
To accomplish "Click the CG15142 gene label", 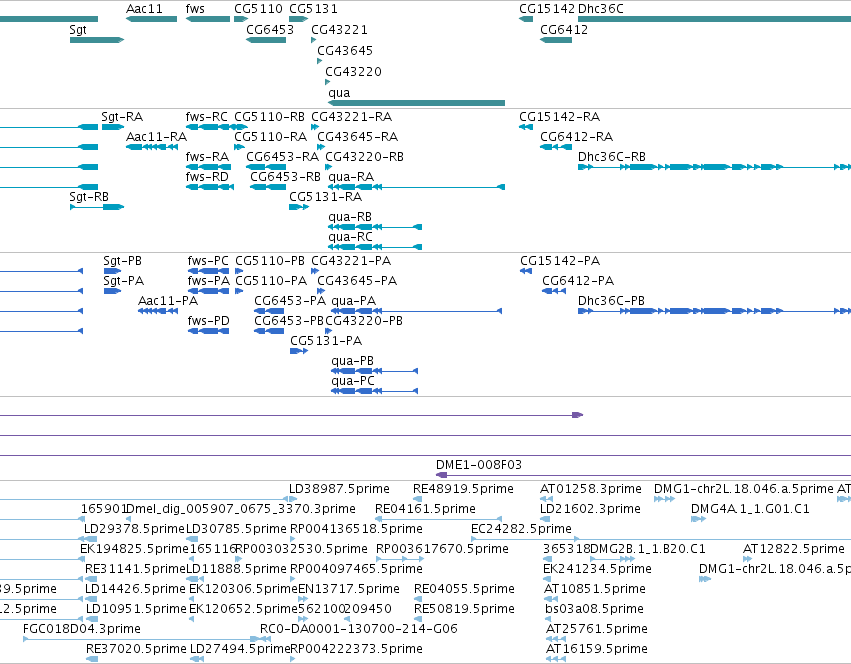I will pos(547,9).
